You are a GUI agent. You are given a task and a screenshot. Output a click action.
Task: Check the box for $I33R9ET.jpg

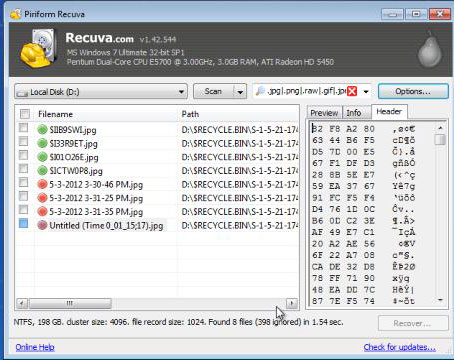[x=23, y=141]
